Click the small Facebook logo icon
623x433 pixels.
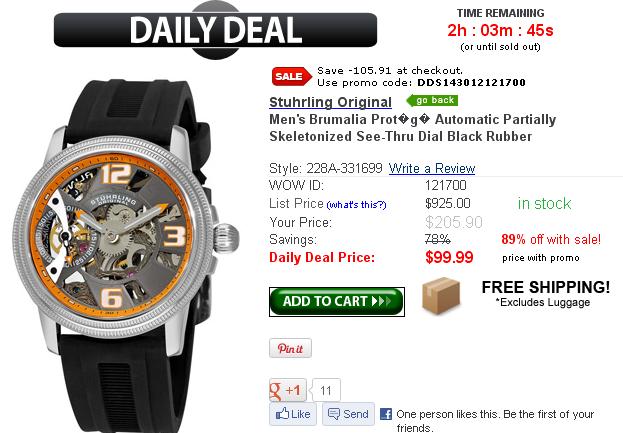click(x=386, y=414)
